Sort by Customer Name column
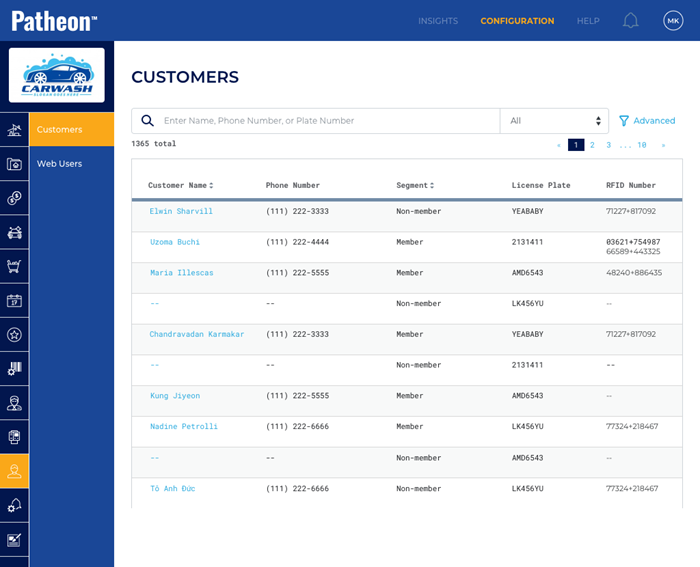This screenshot has width=700, height=567. [x=181, y=185]
